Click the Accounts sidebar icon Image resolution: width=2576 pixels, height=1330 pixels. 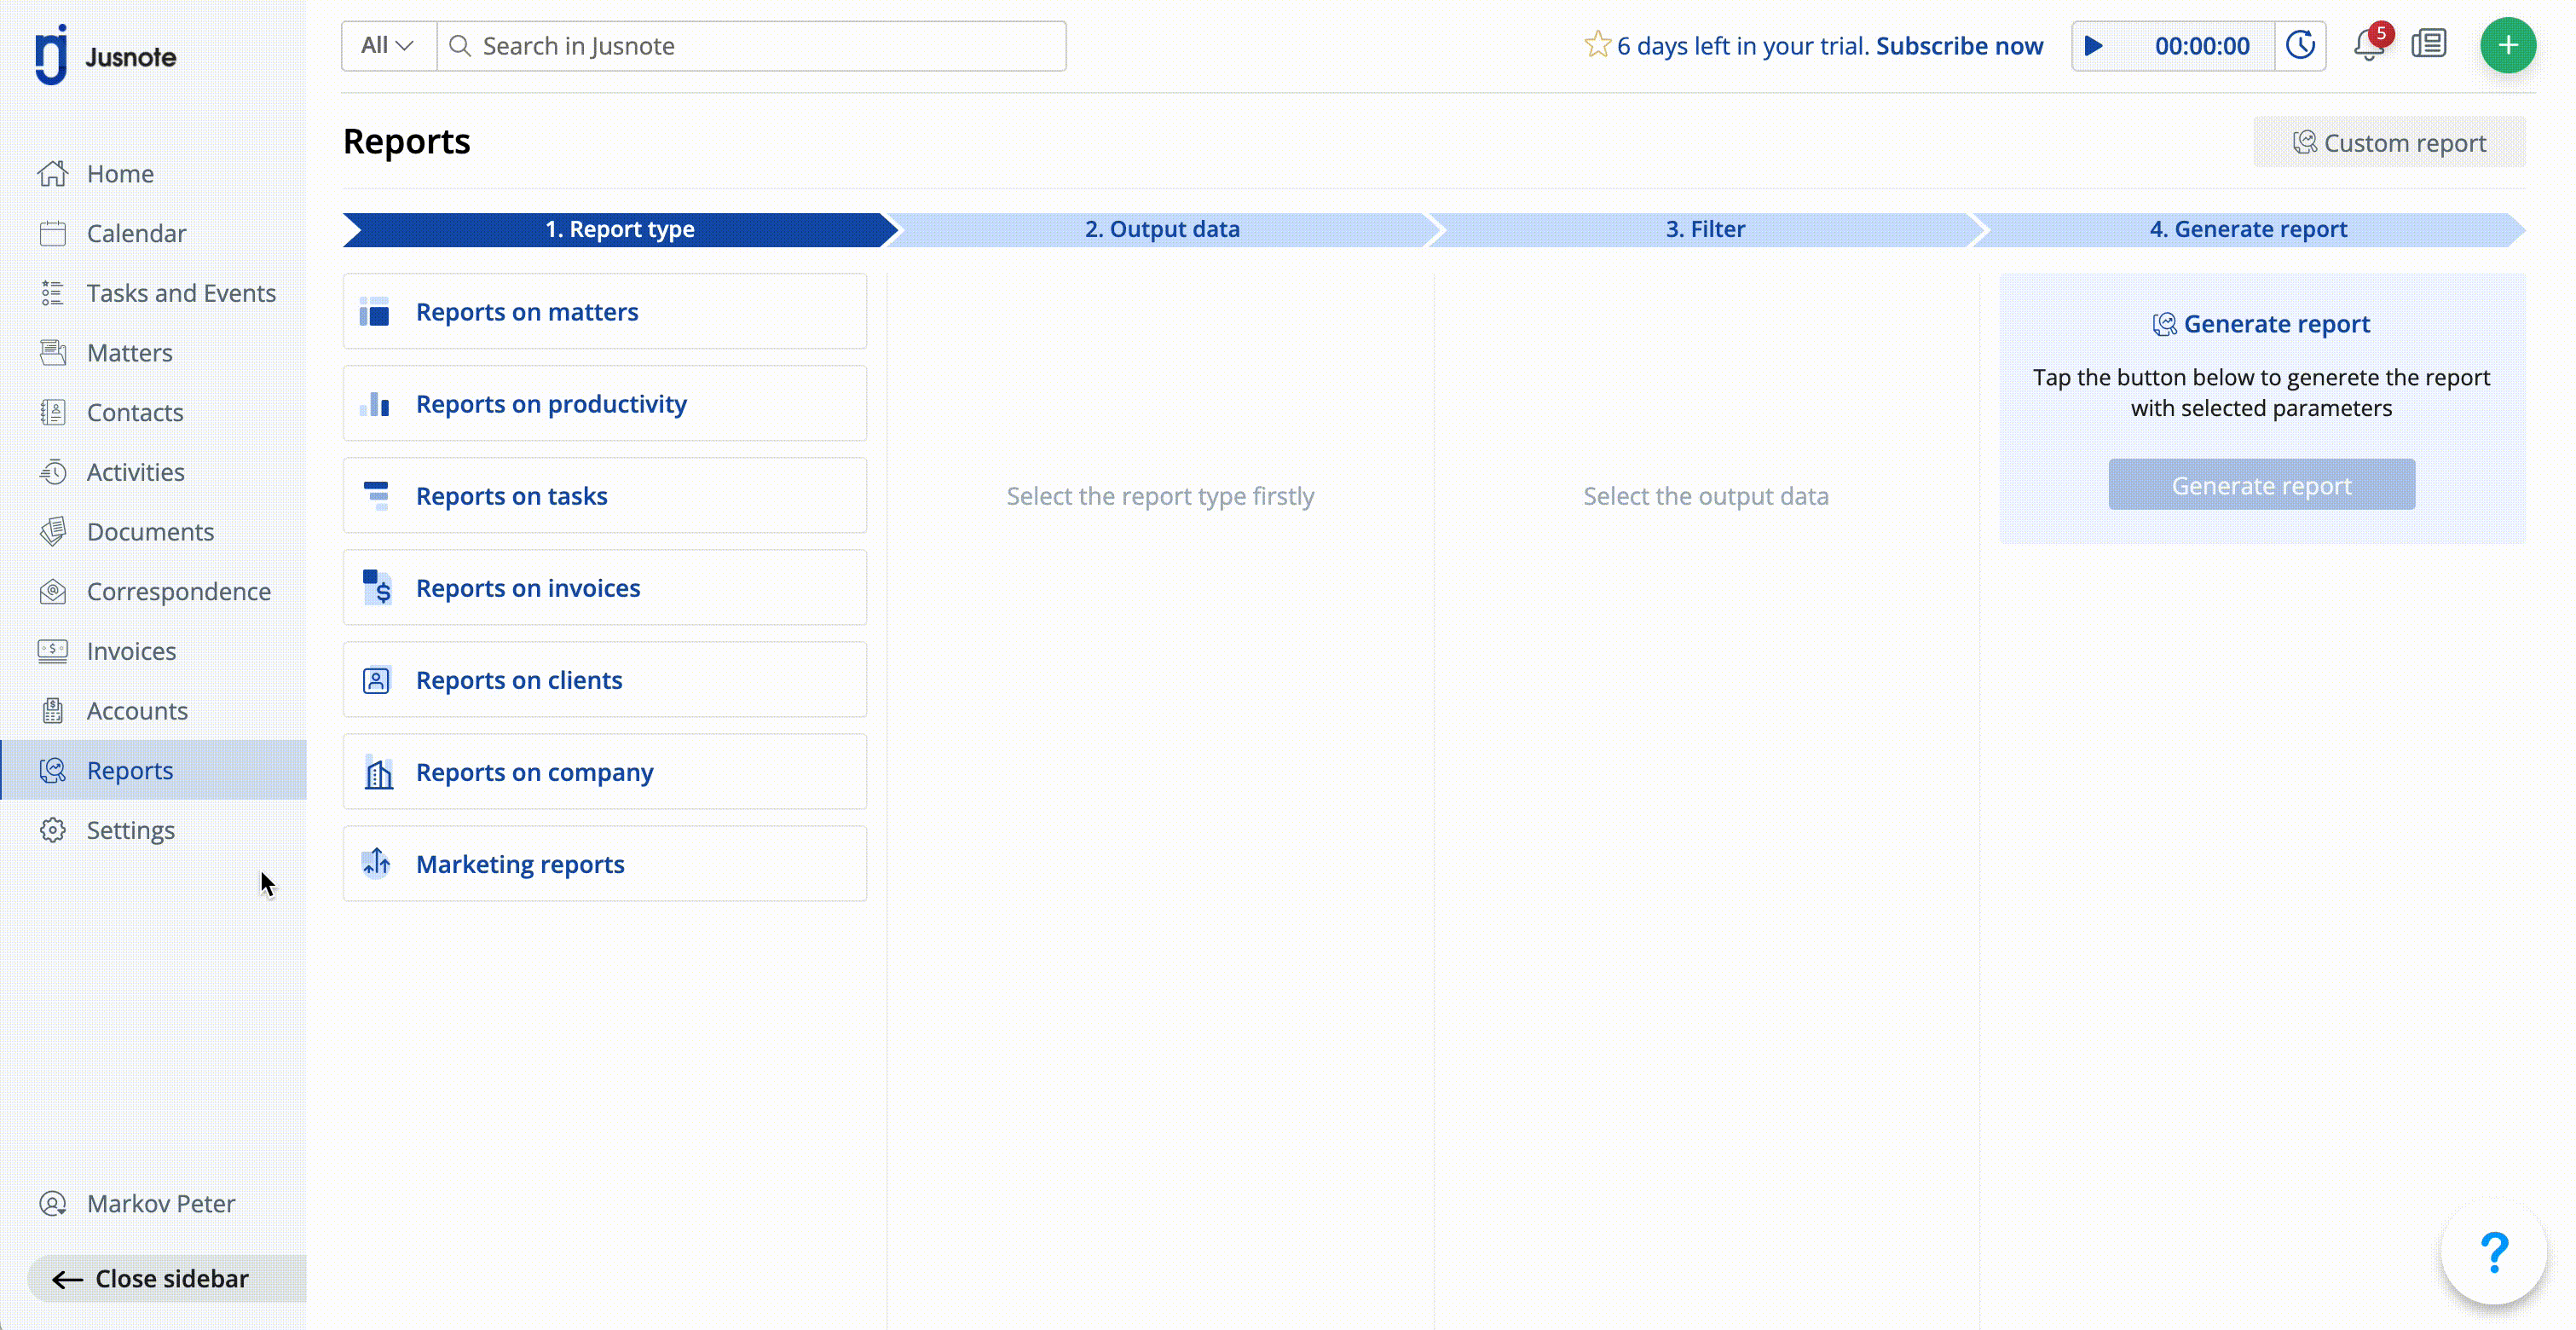53,710
